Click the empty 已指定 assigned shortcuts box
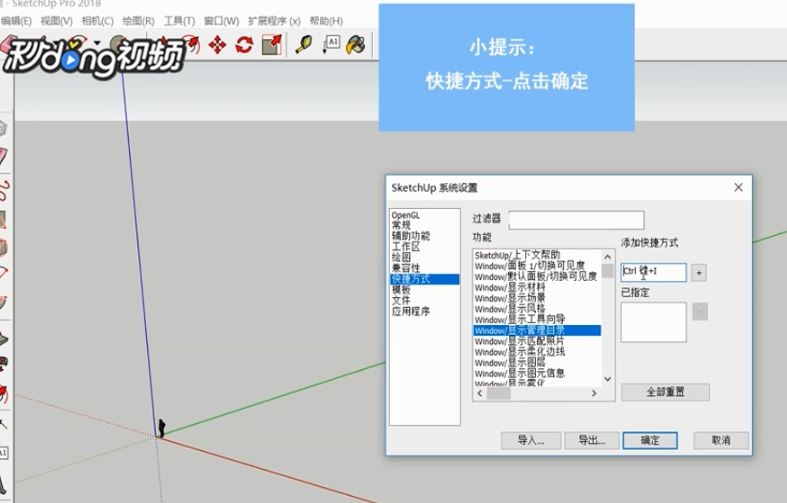 click(653, 322)
